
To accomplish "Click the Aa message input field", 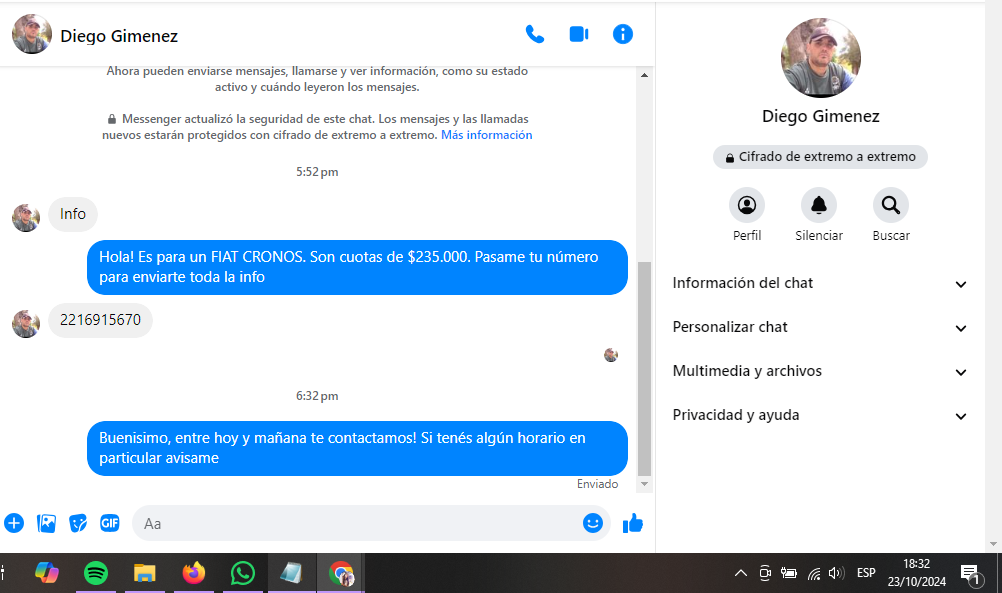I will [x=360, y=523].
